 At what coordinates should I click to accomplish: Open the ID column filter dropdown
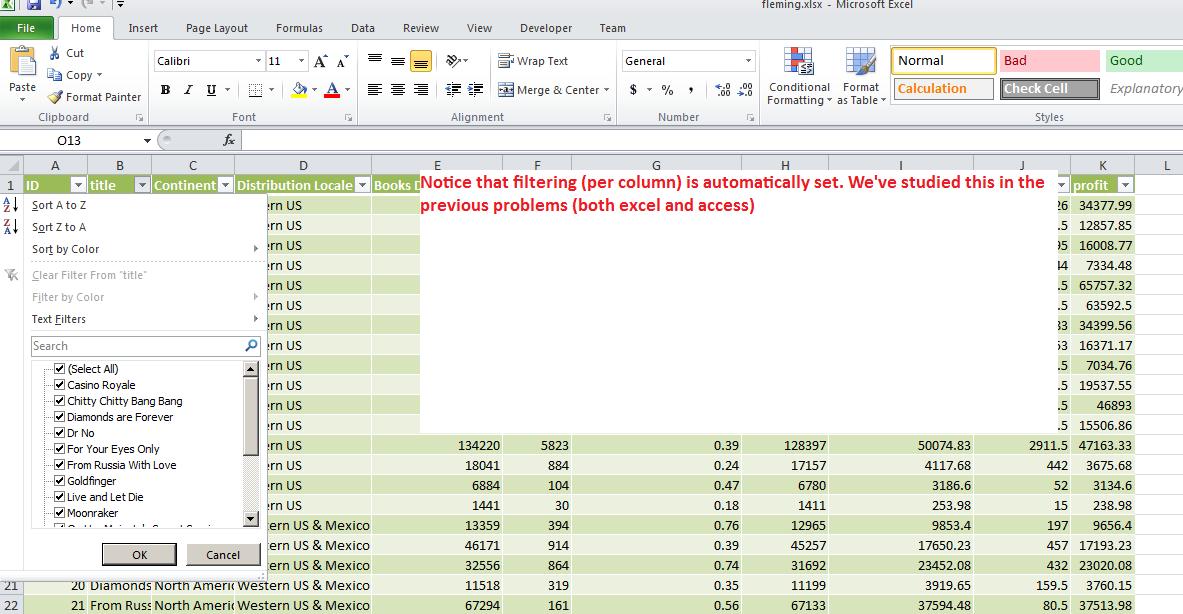pos(78,185)
